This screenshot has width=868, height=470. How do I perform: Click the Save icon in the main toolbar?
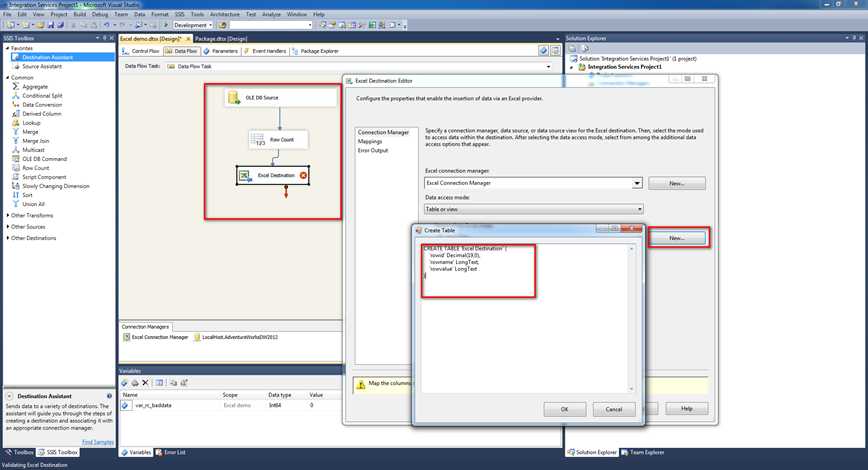tap(51, 25)
